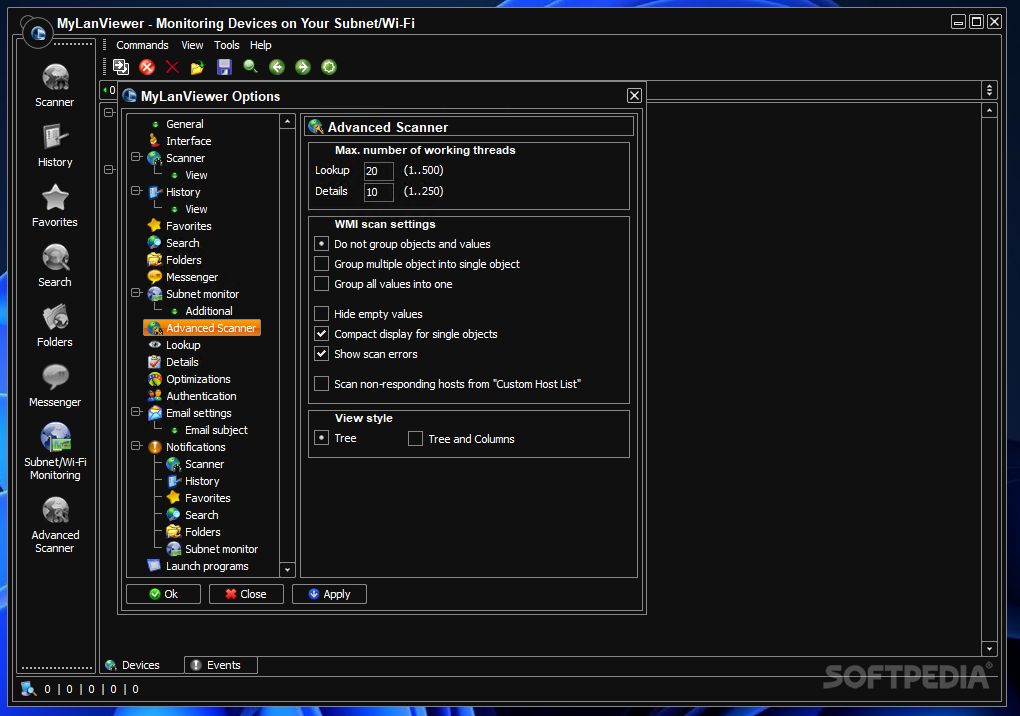
Task: Select Additional under Subnet monitor
Action: [208, 311]
